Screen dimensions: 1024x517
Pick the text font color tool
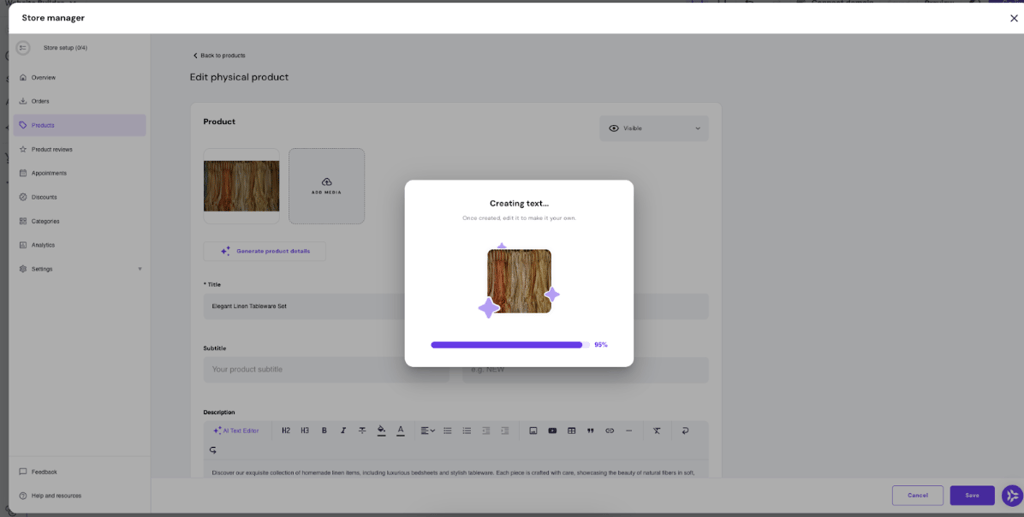(x=400, y=431)
